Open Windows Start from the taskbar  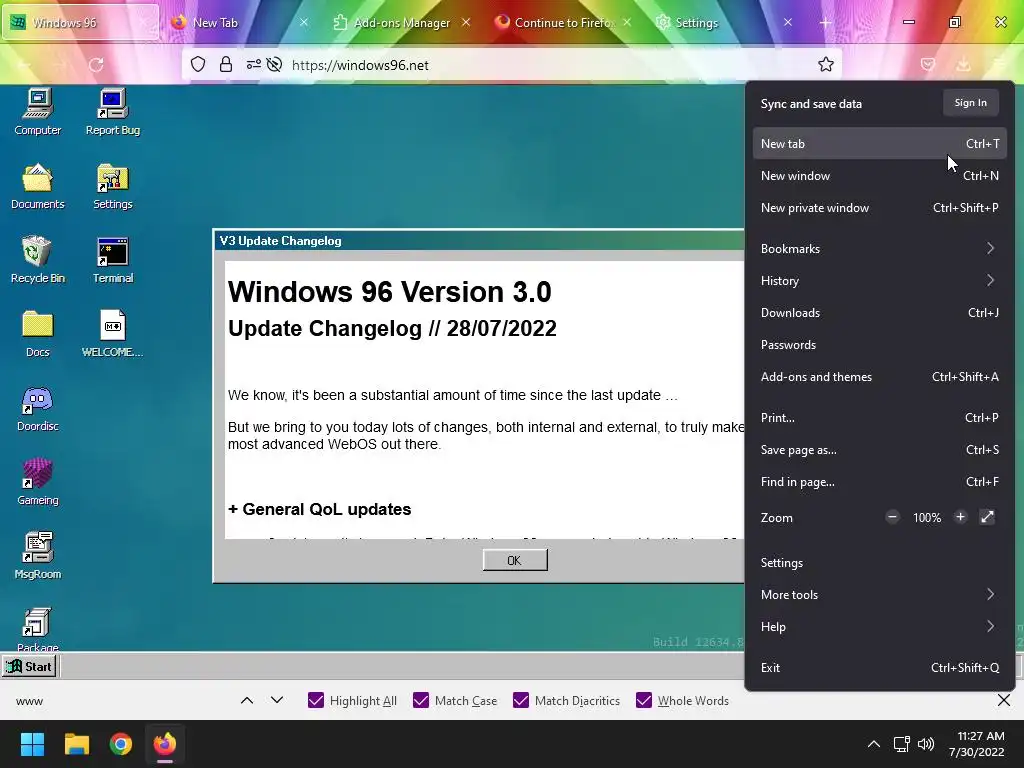click(x=32, y=744)
